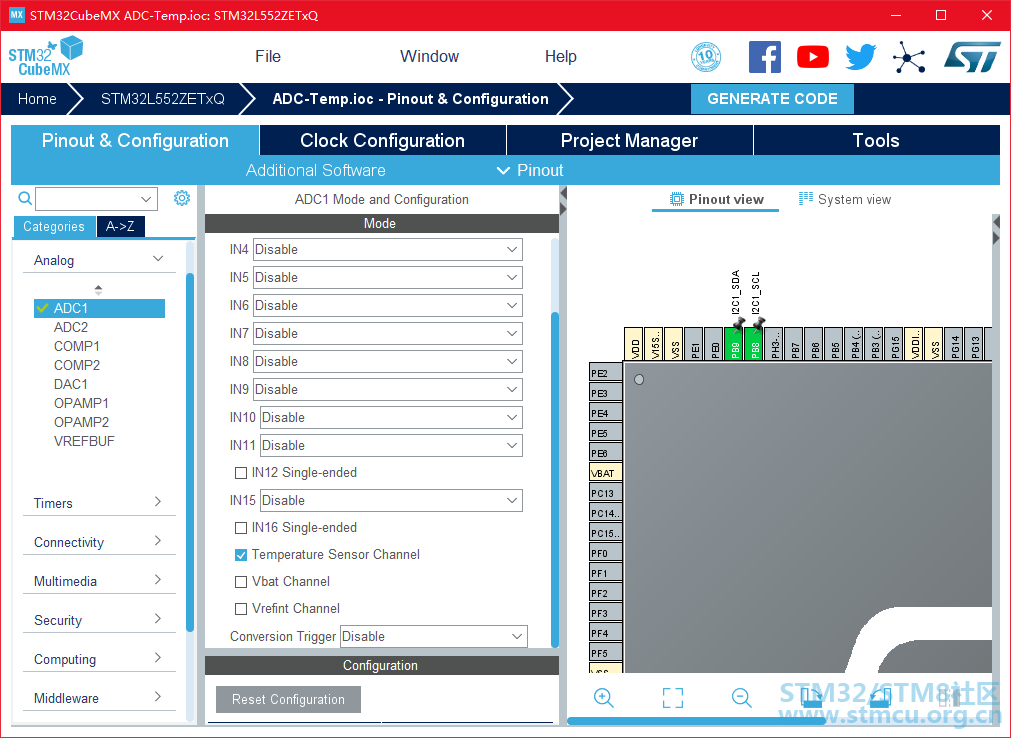
Task: Click the ST community network icon
Action: (909, 57)
